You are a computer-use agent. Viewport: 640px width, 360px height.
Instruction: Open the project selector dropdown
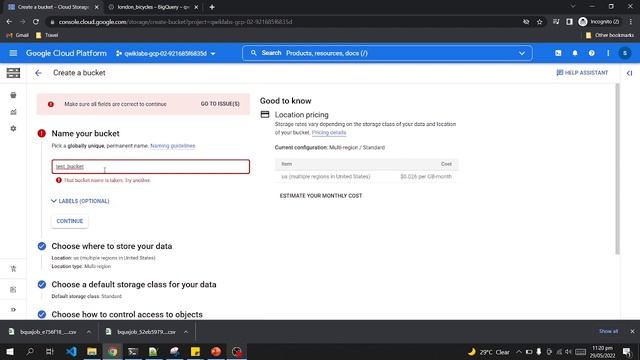(x=165, y=53)
